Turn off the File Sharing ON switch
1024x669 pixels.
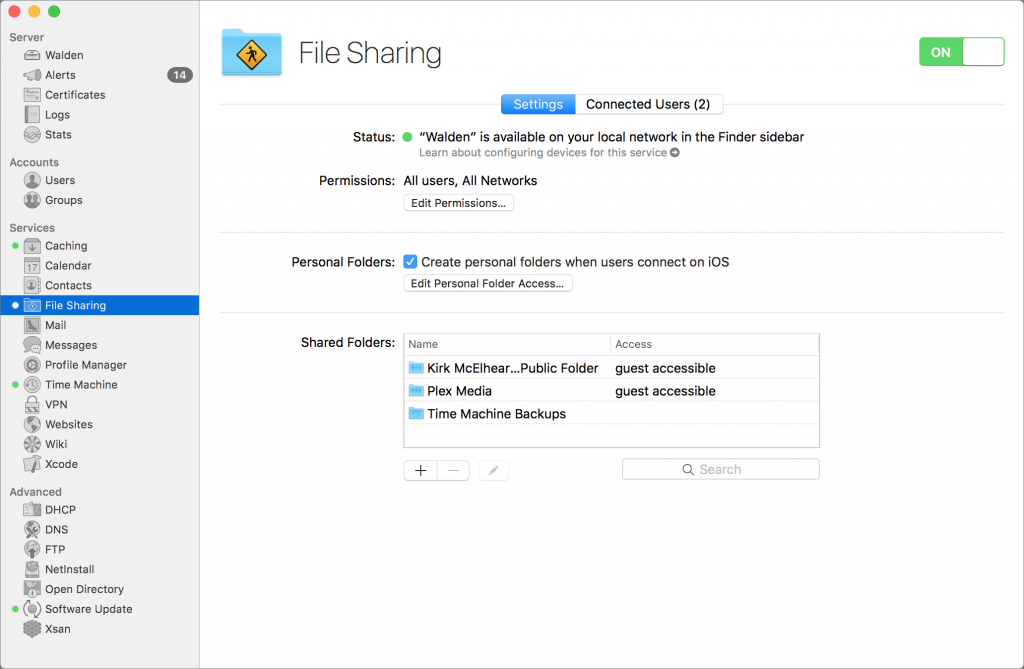[x=961, y=52]
